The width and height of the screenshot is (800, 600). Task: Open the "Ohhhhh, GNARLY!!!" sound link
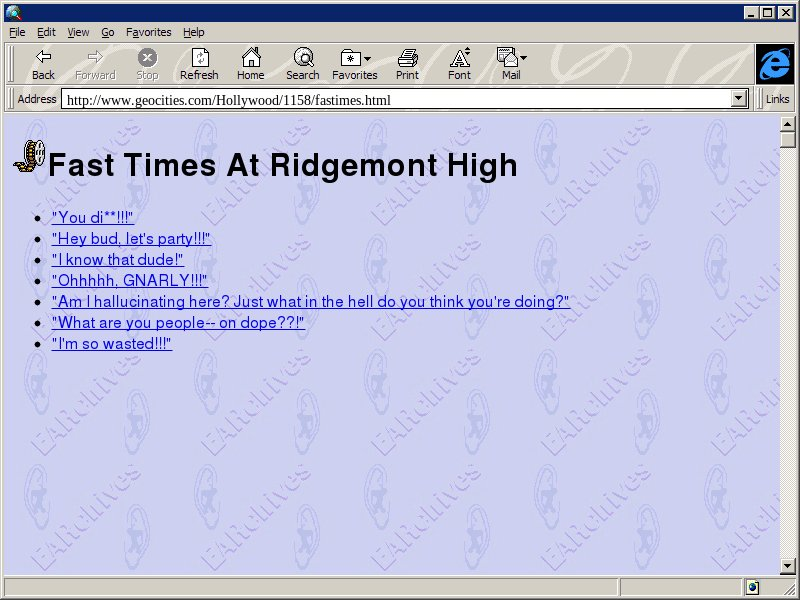pyautogui.click(x=129, y=281)
